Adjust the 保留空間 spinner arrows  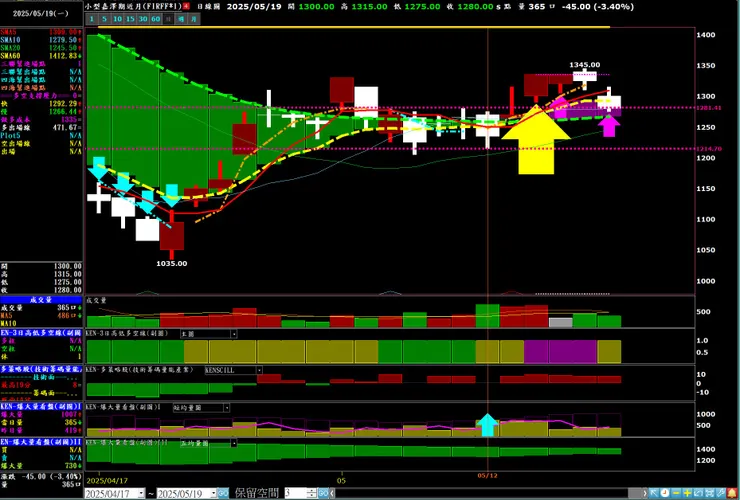tap(311, 493)
